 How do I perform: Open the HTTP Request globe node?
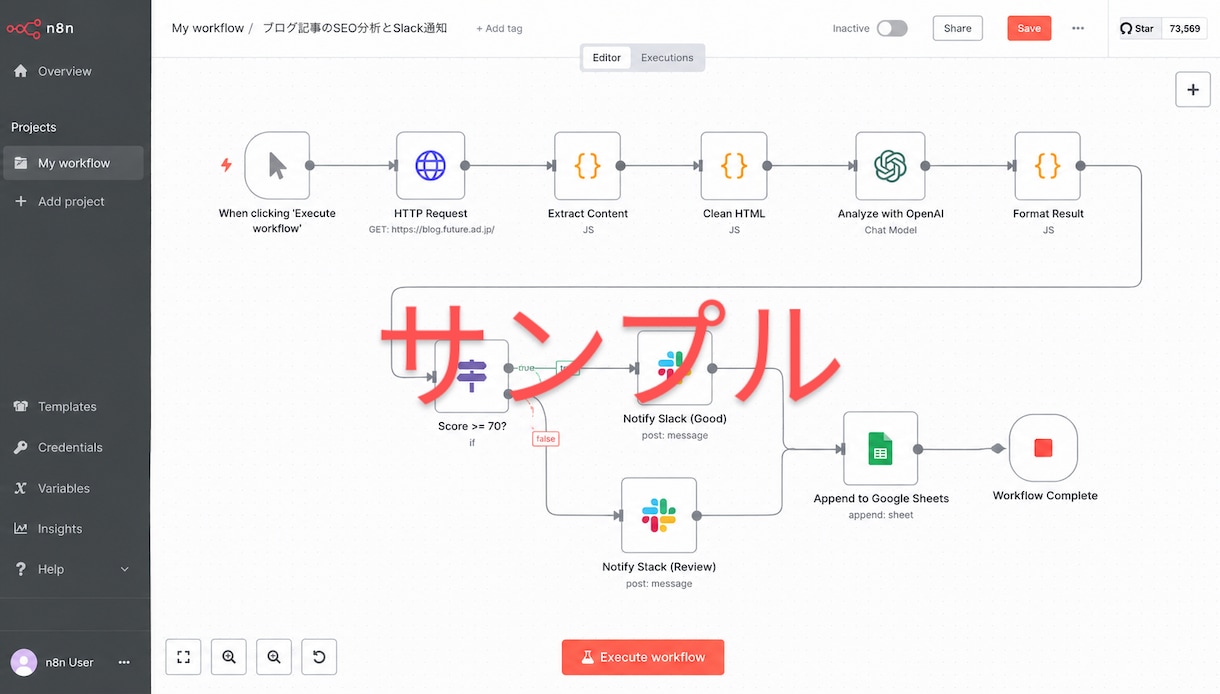point(430,165)
